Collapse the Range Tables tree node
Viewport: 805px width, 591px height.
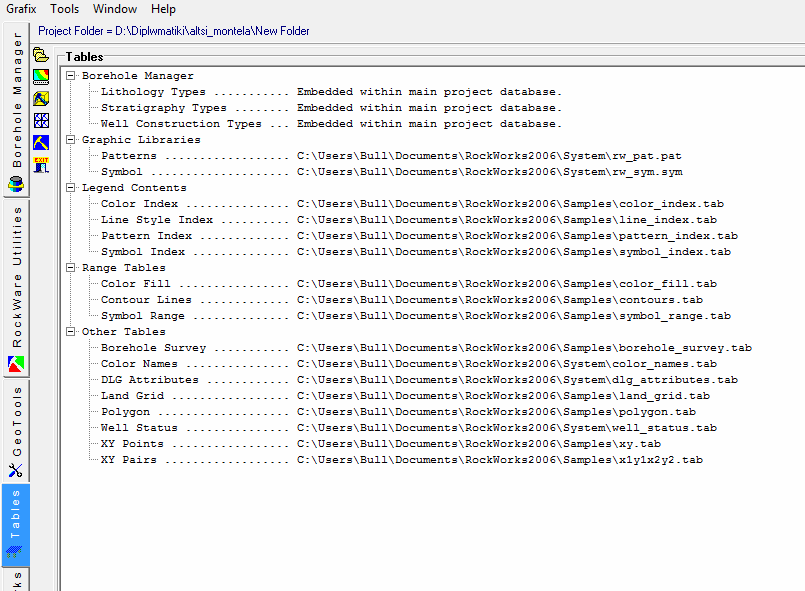[70, 268]
